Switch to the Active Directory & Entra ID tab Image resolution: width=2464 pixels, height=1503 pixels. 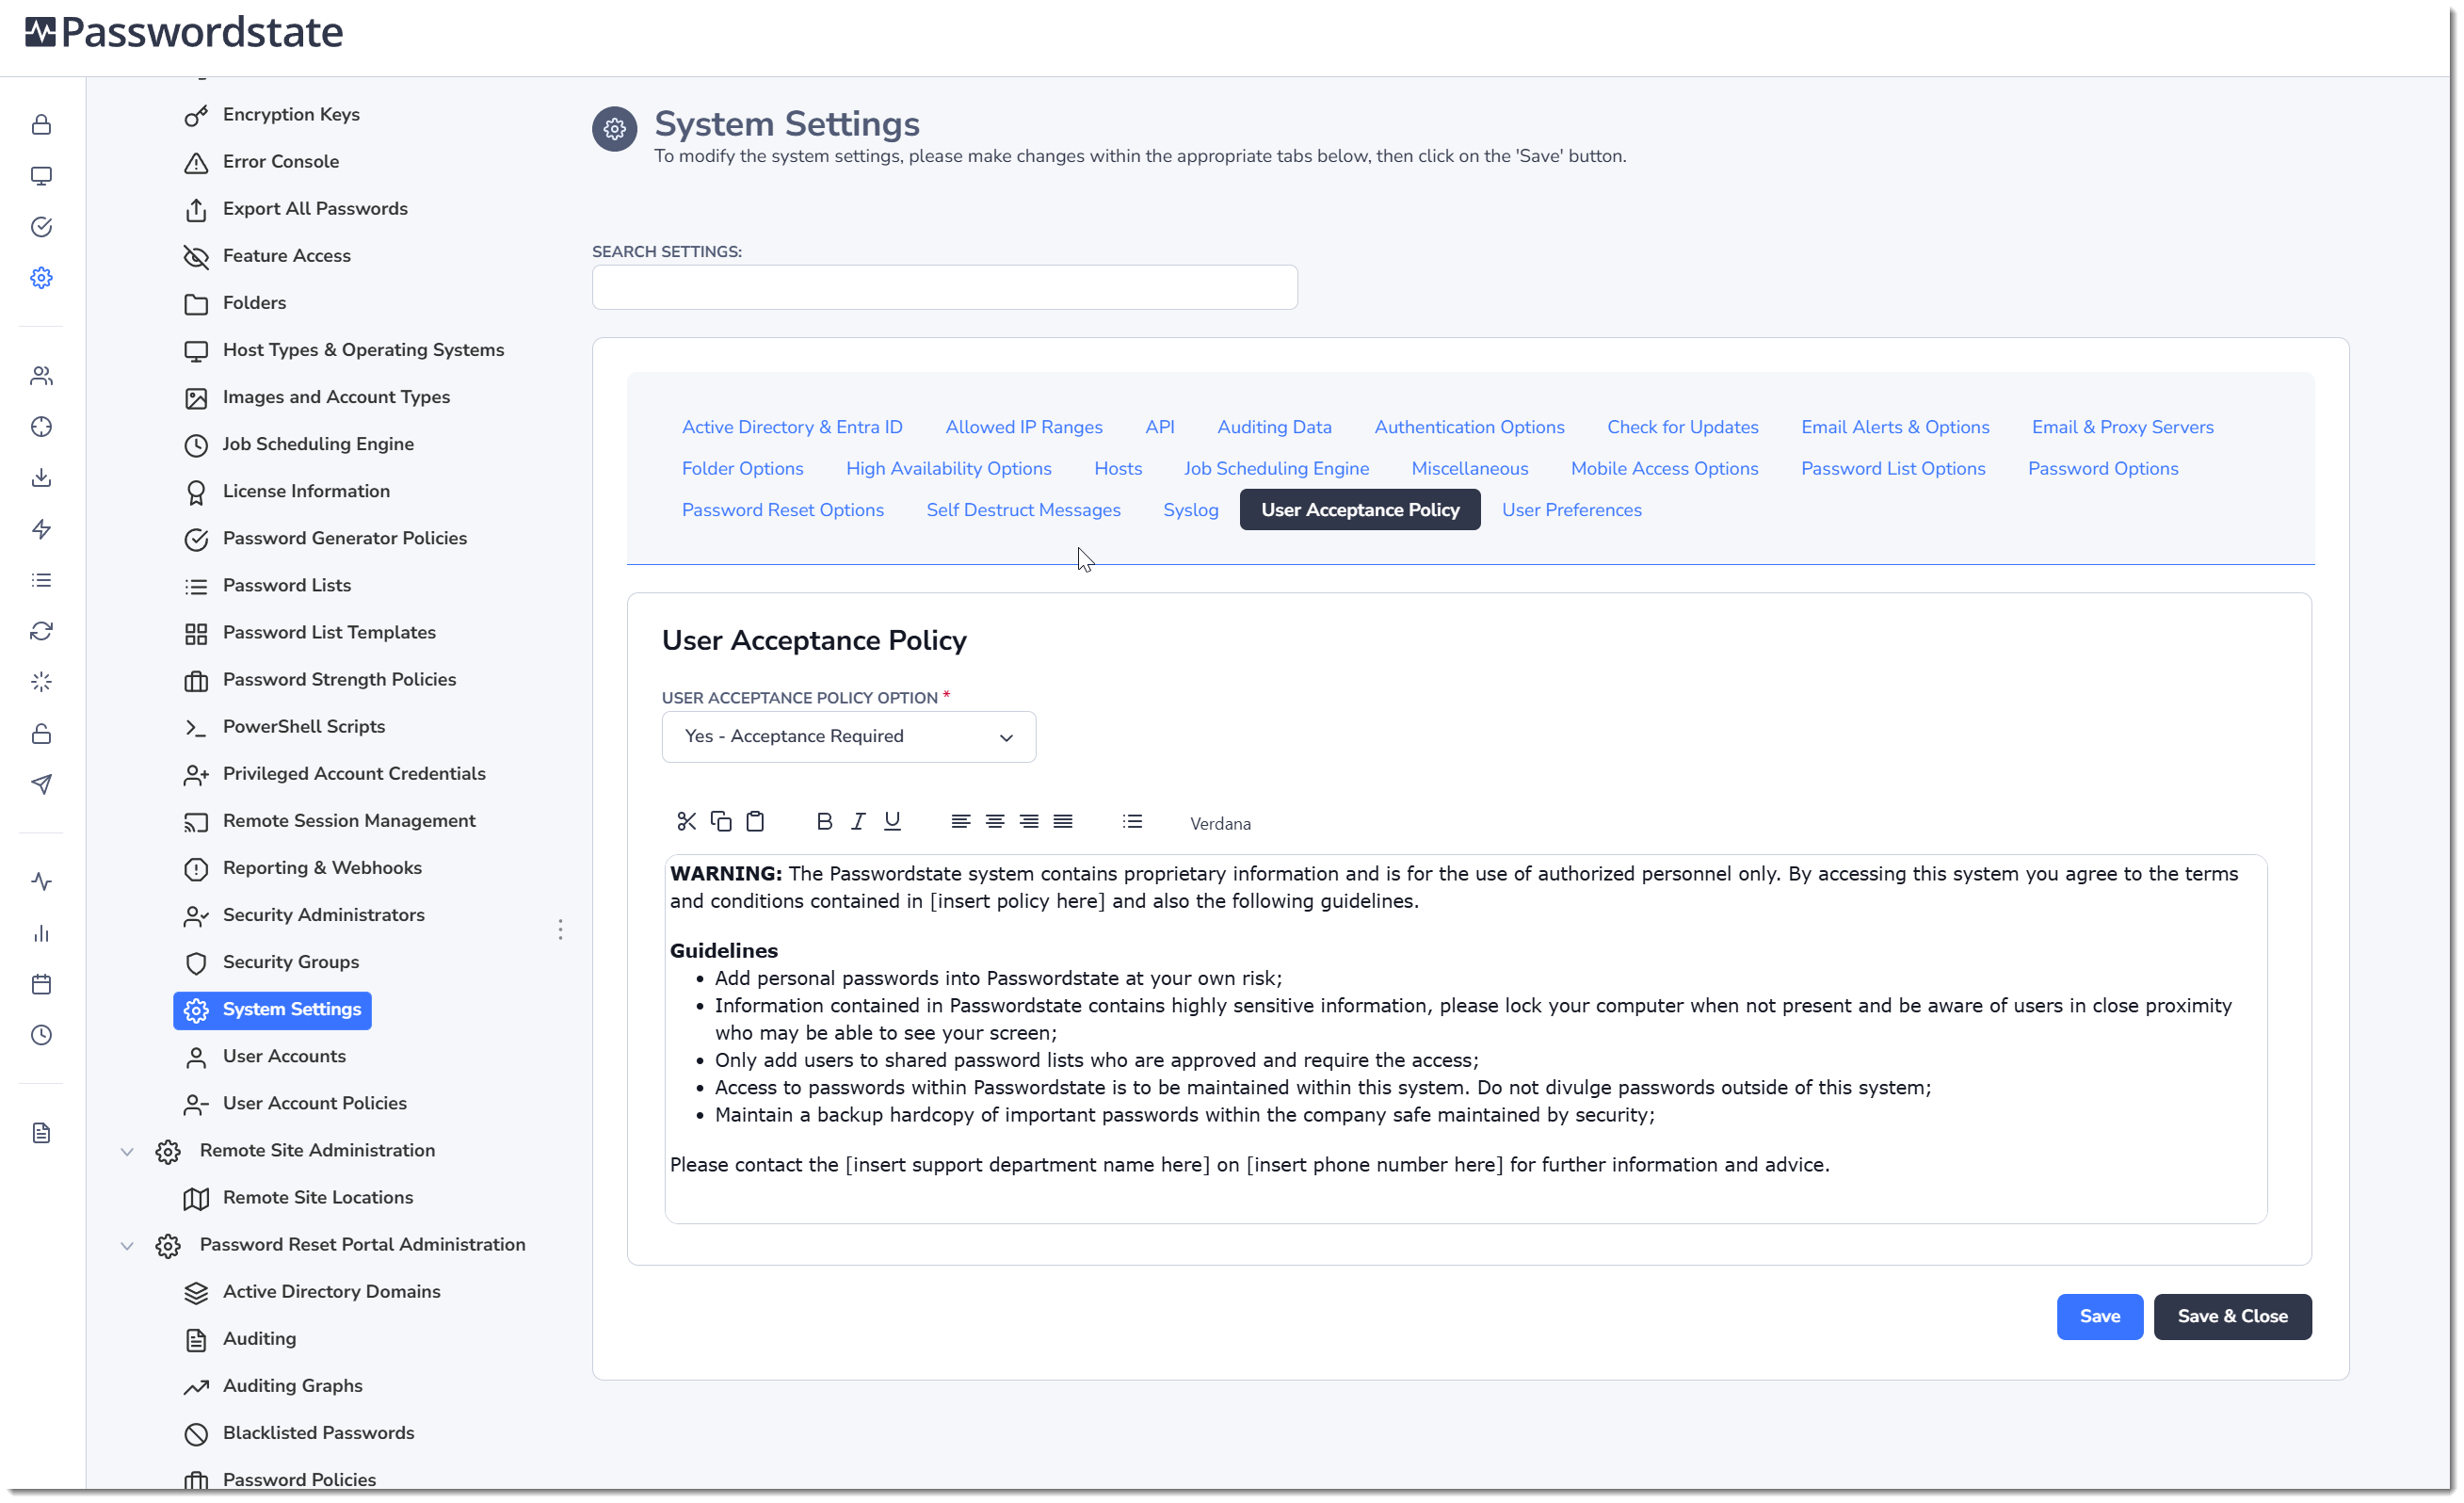[x=792, y=427]
